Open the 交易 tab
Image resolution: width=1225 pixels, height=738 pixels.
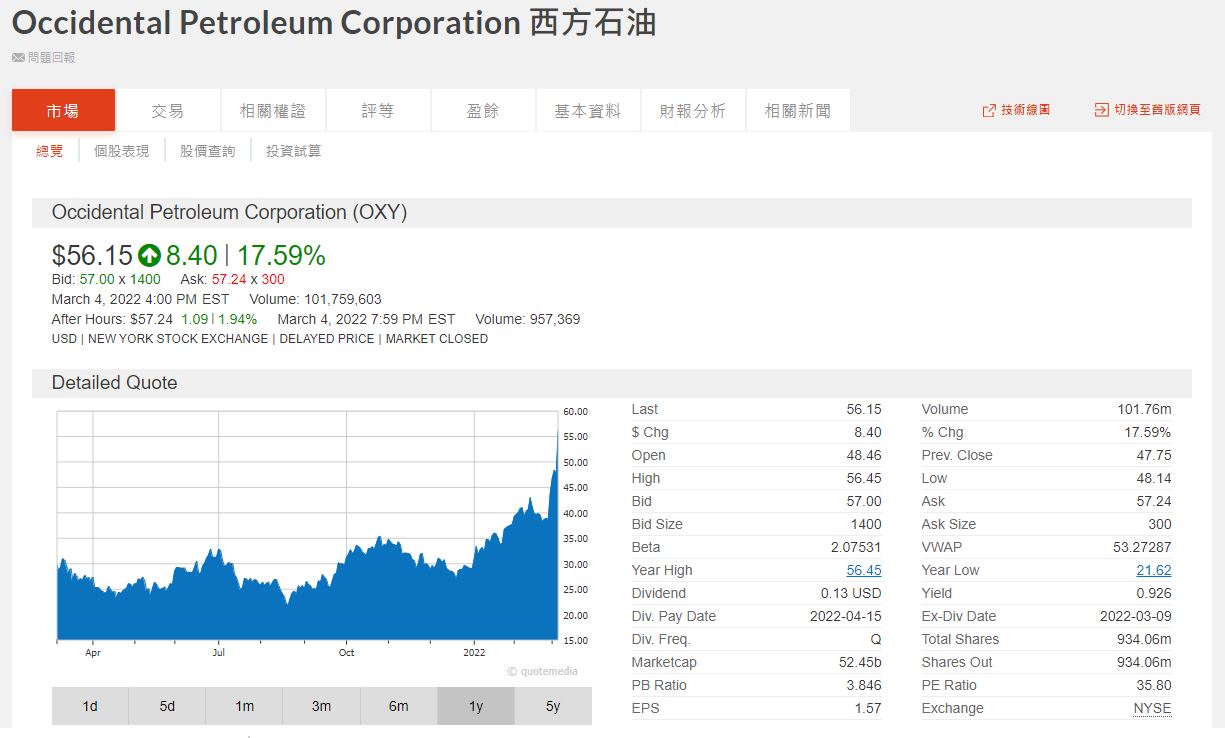[x=168, y=111]
